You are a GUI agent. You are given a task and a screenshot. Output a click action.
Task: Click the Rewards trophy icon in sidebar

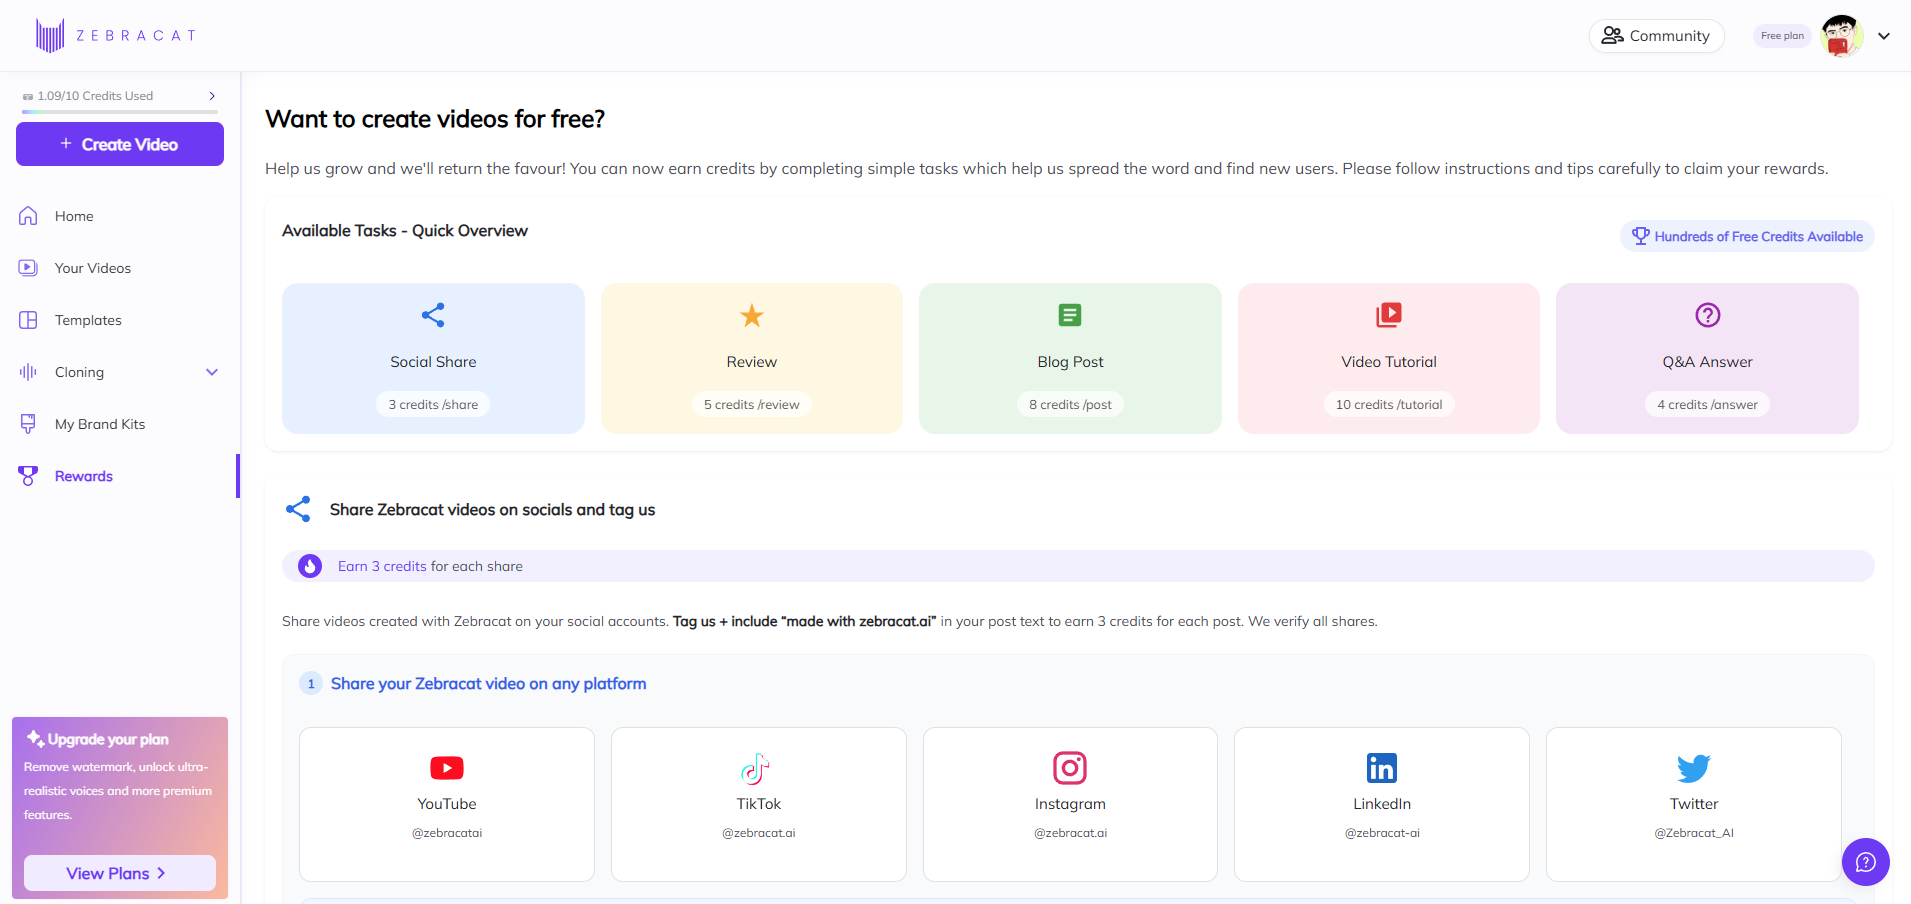click(28, 476)
